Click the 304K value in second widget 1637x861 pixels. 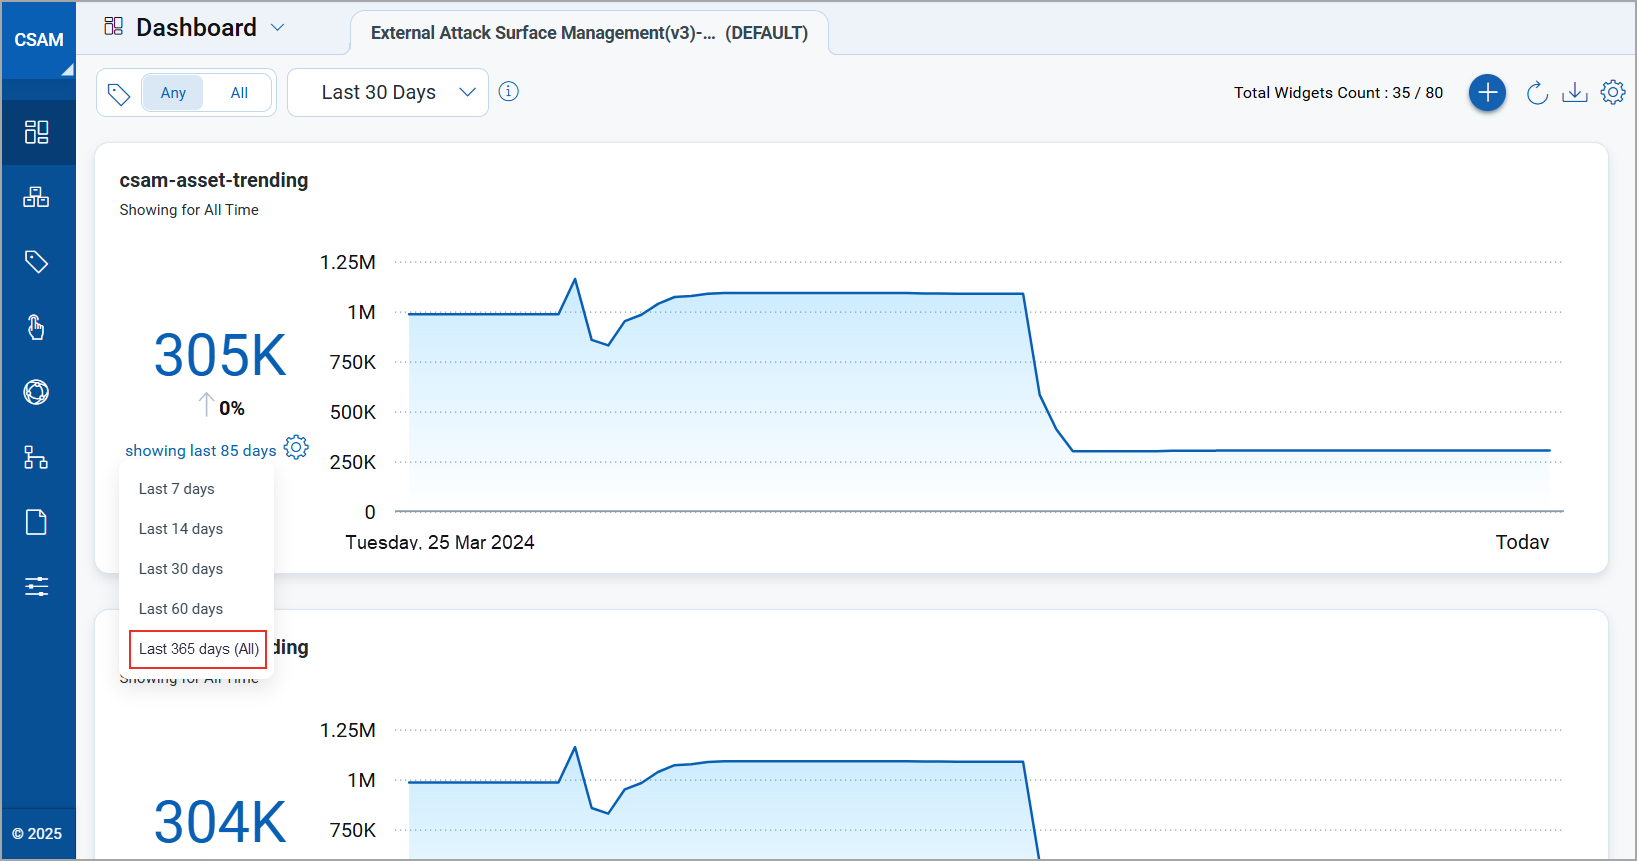tap(220, 822)
